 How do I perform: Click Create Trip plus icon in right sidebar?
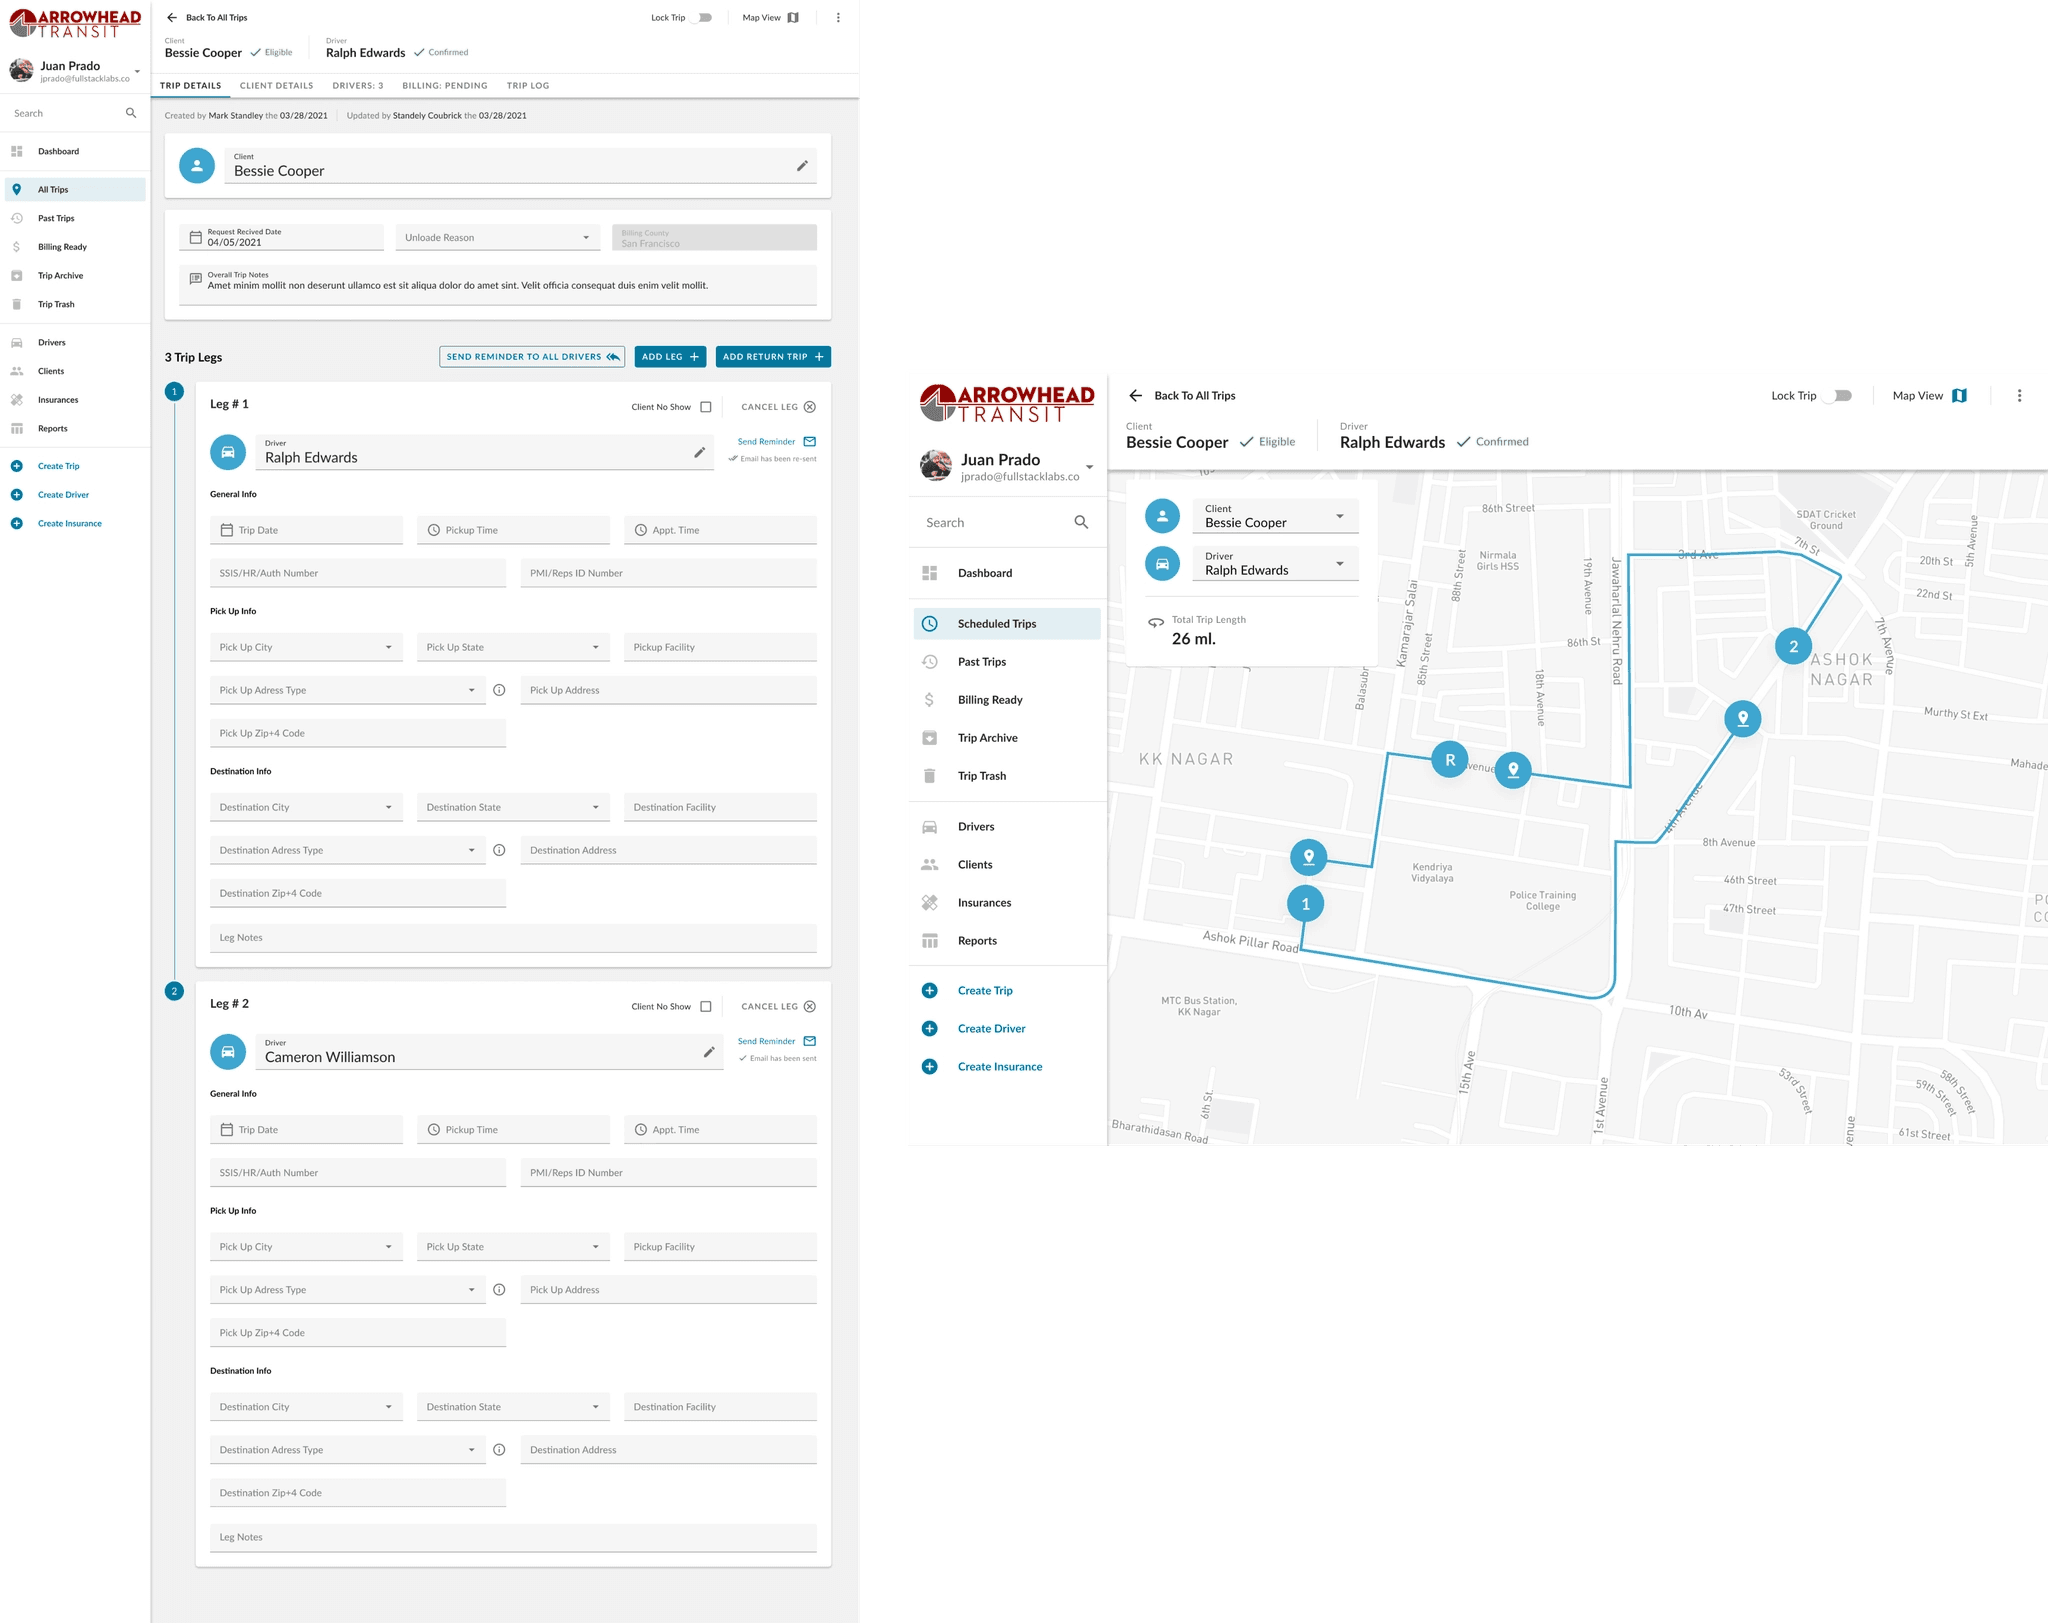[929, 990]
